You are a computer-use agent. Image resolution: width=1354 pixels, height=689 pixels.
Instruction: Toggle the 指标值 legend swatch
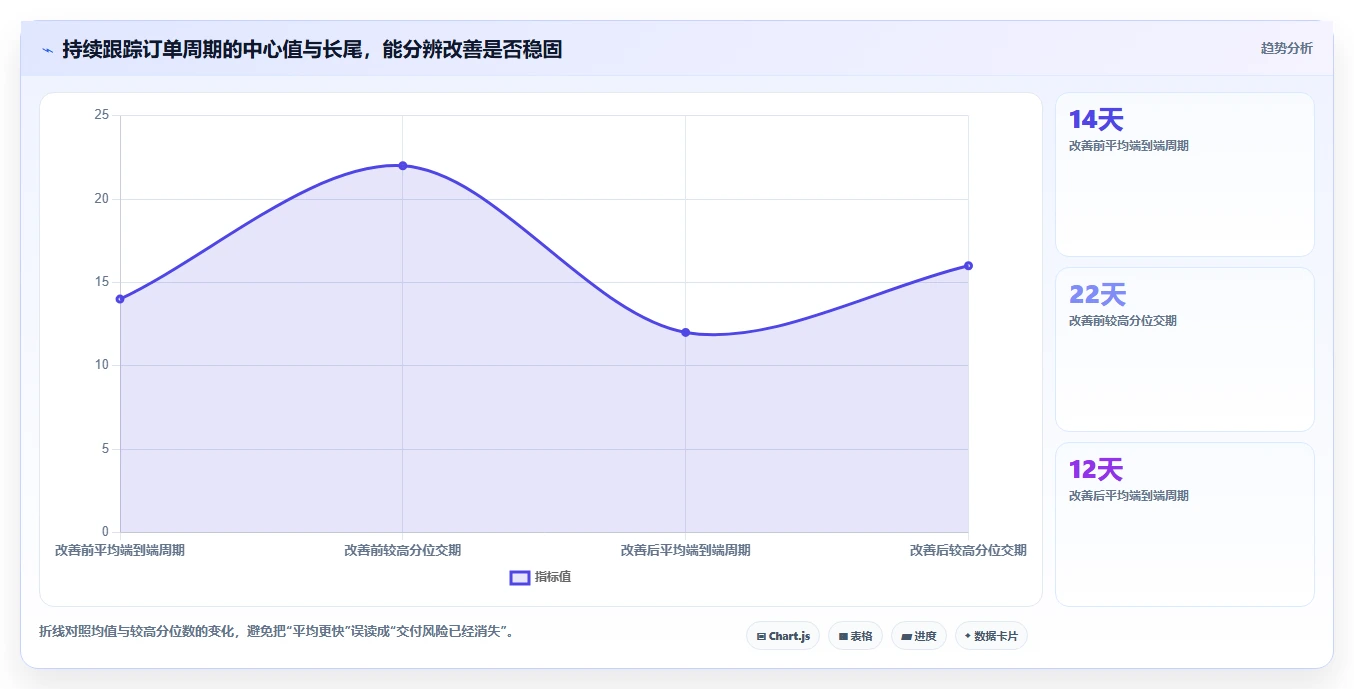[520, 577]
